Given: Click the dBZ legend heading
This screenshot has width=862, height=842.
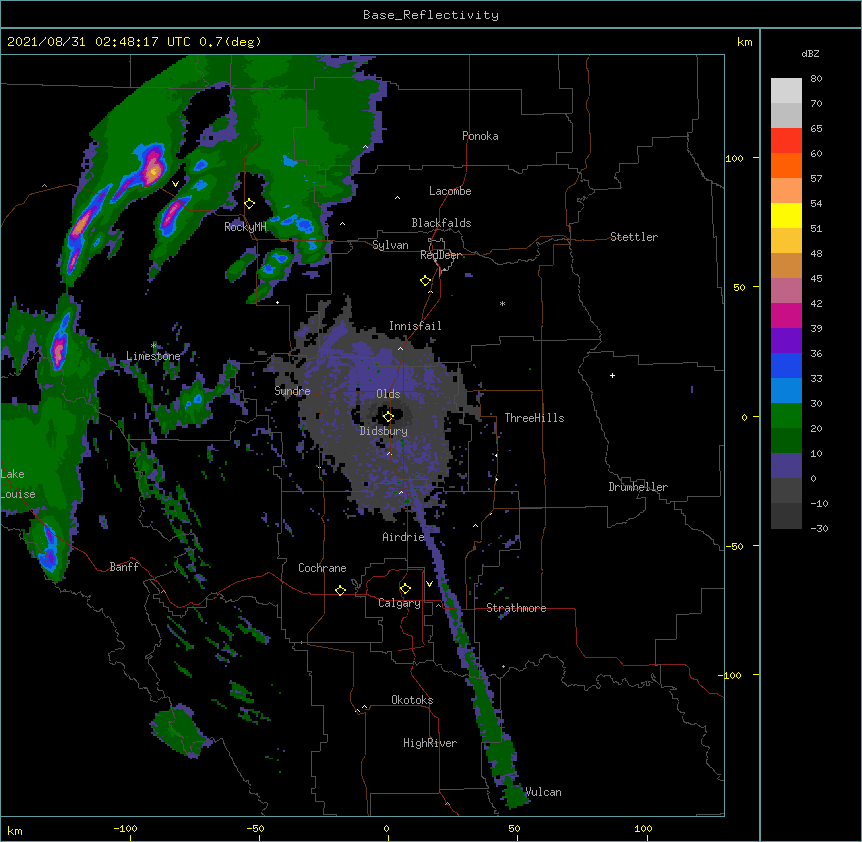Looking at the screenshot, I should tap(810, 53).
